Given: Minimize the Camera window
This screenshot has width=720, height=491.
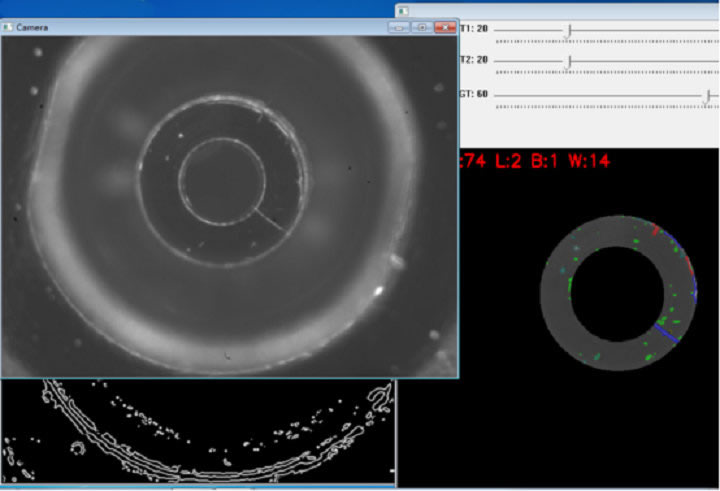Looking at the screenshot, I should tap(400, 27).
